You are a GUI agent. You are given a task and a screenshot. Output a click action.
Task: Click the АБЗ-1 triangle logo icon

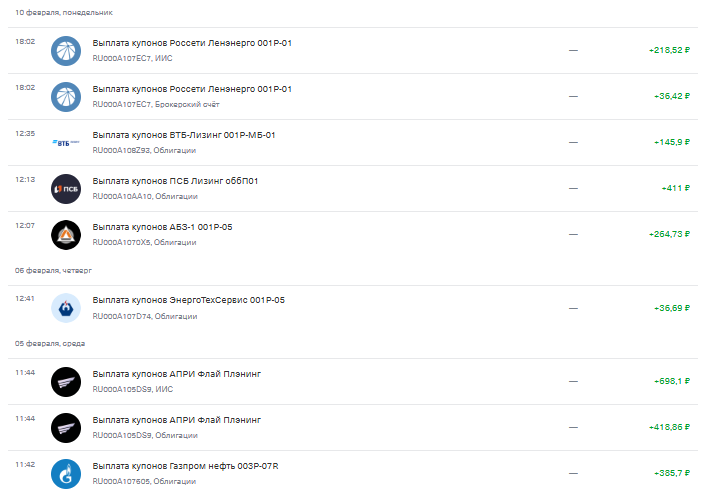66,235
